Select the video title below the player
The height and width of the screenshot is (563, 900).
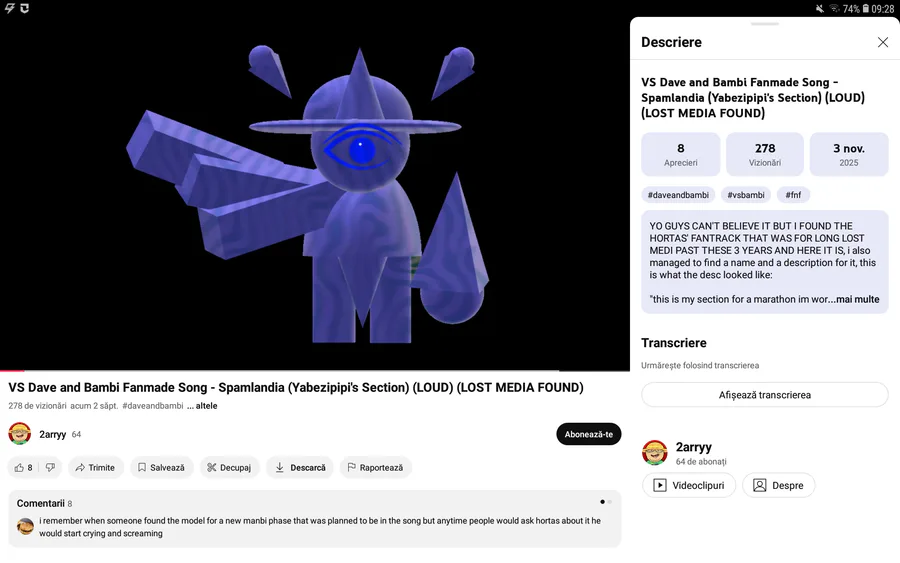pos(296,387)
